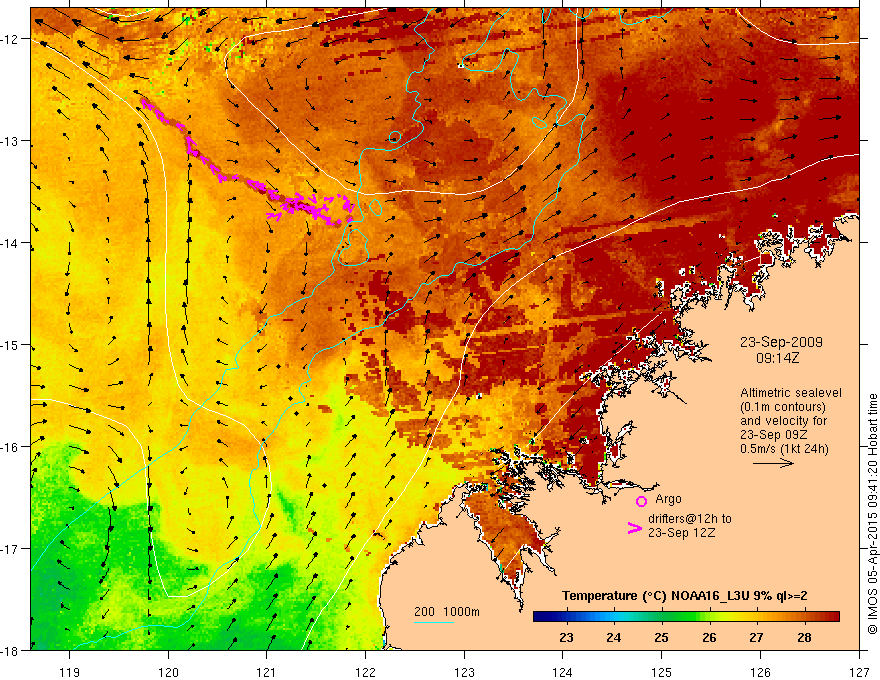
Task: Click longitude axis label 126
Action: [760, 672]
